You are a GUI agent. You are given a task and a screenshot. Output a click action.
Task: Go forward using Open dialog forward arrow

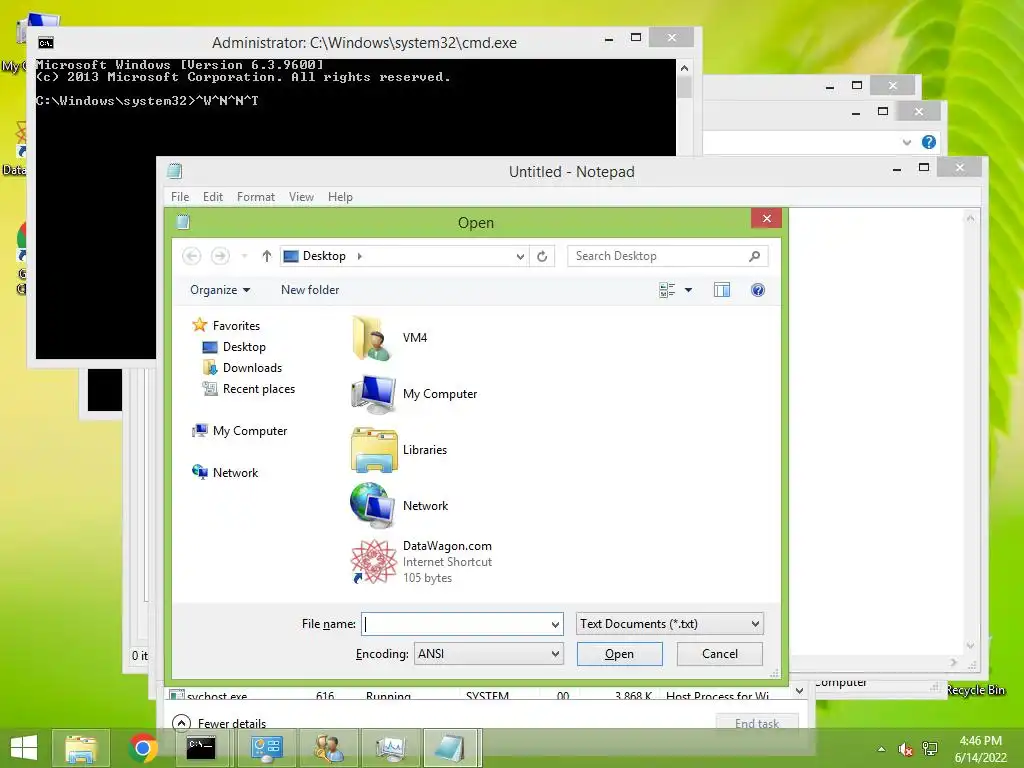click(220, 256)
